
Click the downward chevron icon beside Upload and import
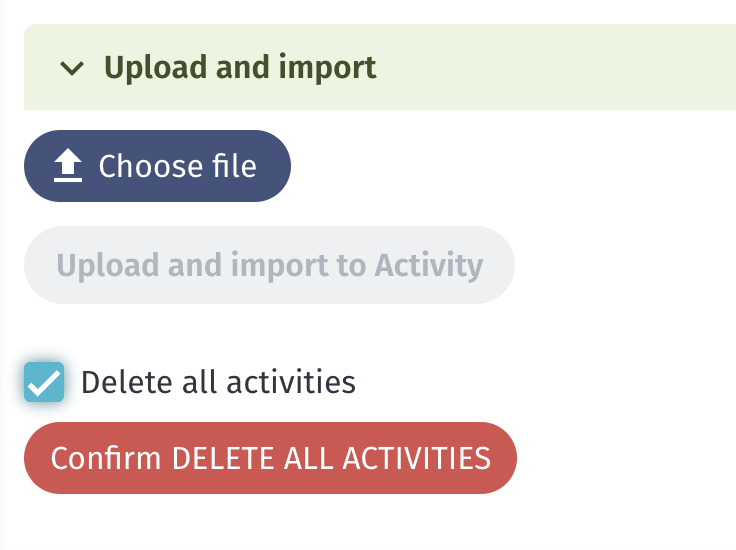[72, 68]
